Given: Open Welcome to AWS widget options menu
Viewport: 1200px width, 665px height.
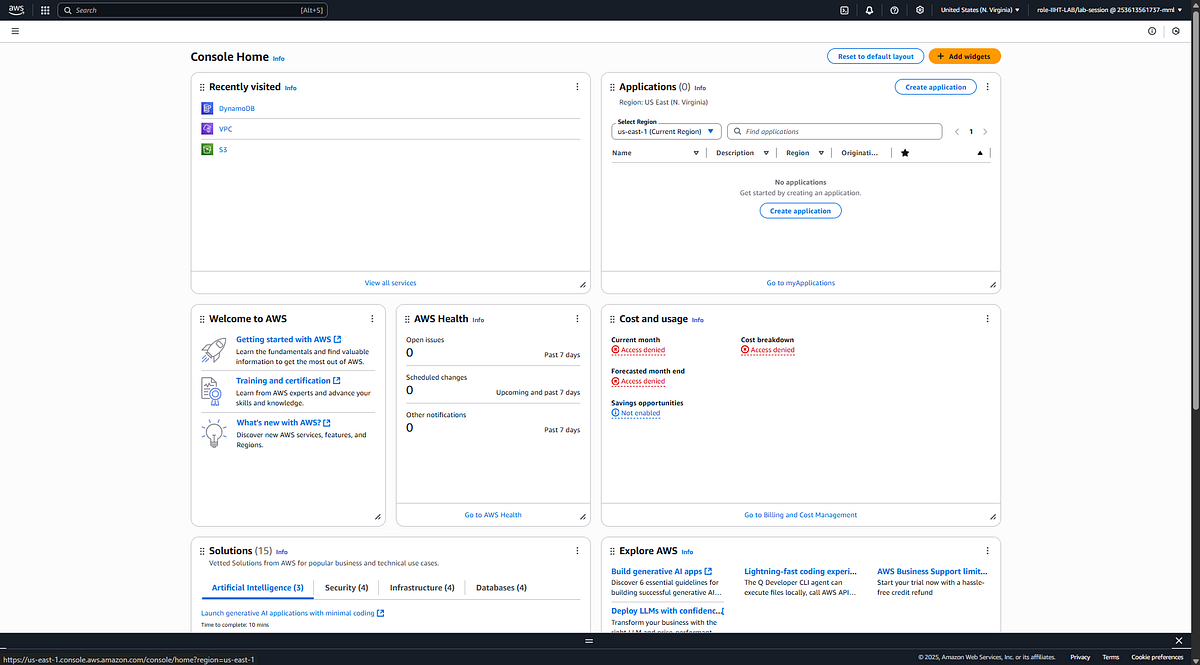Looking at the screenshot, I should [x=372, y=319].
